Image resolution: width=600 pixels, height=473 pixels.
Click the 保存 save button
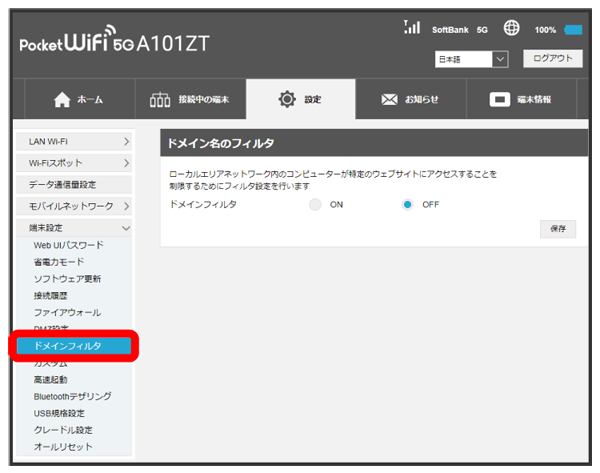[x=557, y=229]
